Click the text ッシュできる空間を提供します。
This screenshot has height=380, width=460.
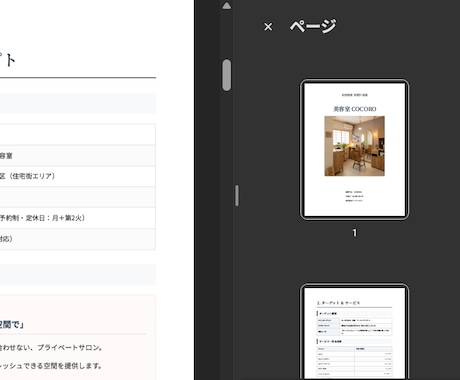coord(51,366)
